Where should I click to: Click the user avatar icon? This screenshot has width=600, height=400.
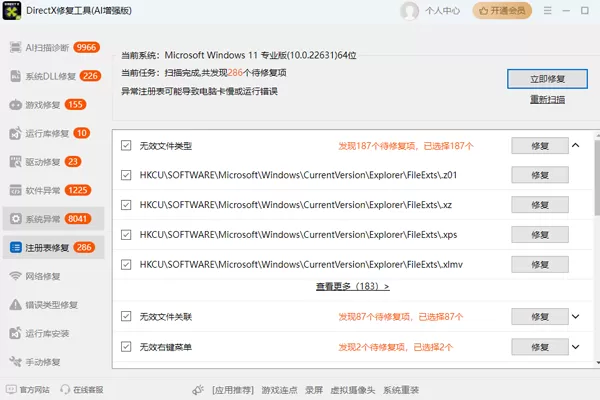tap(409, 11)
